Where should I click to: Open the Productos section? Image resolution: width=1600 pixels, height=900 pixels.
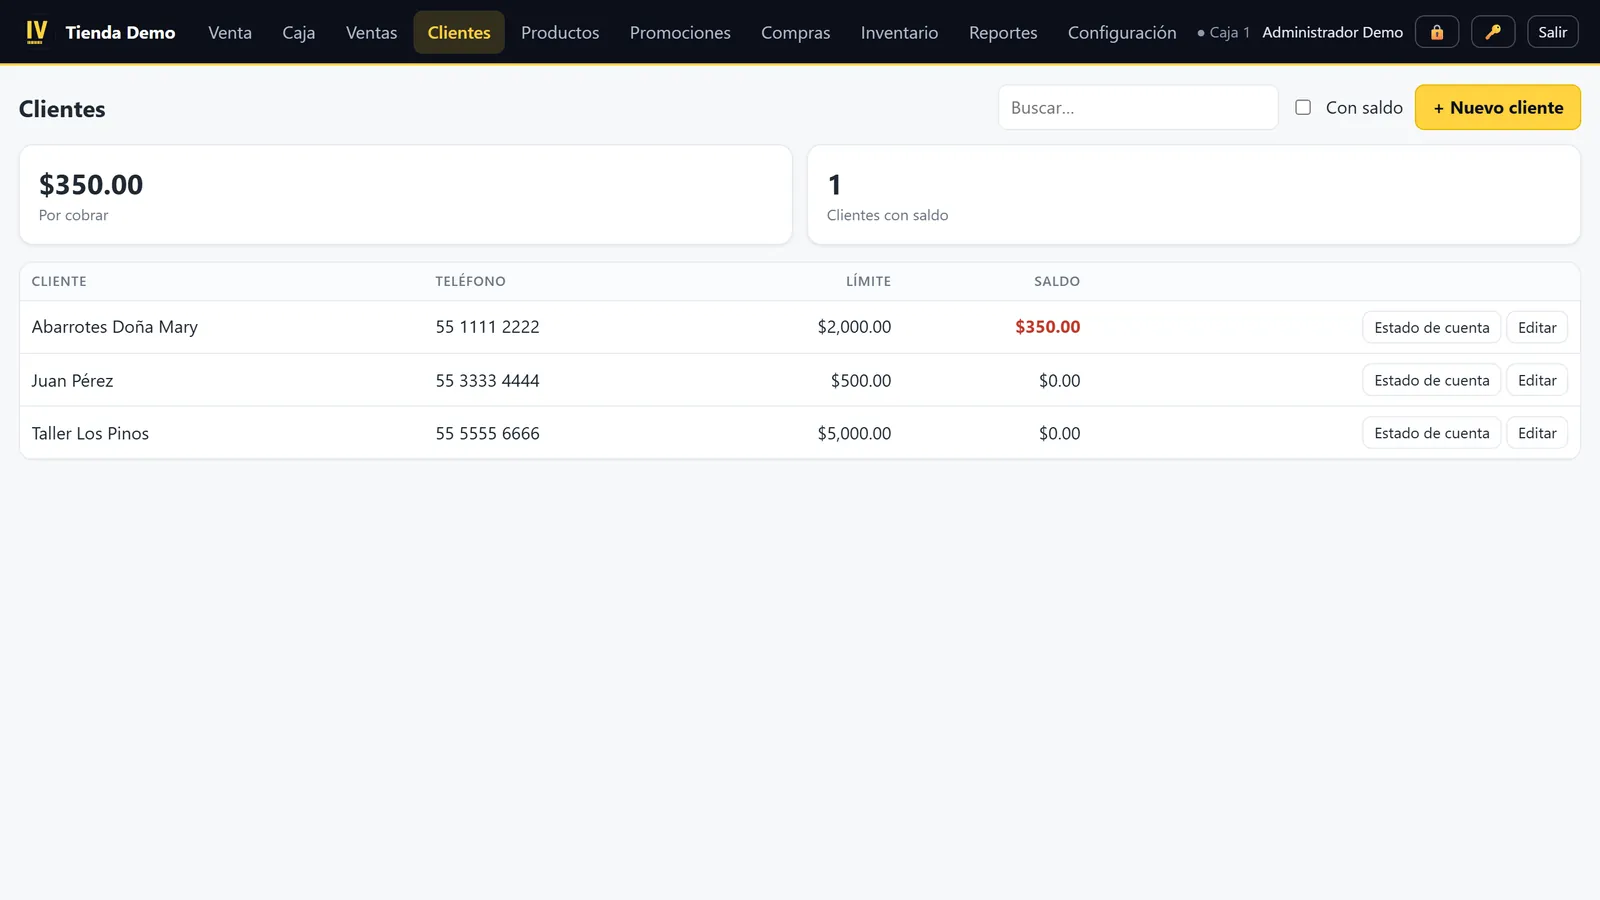[x=560, y=32]
